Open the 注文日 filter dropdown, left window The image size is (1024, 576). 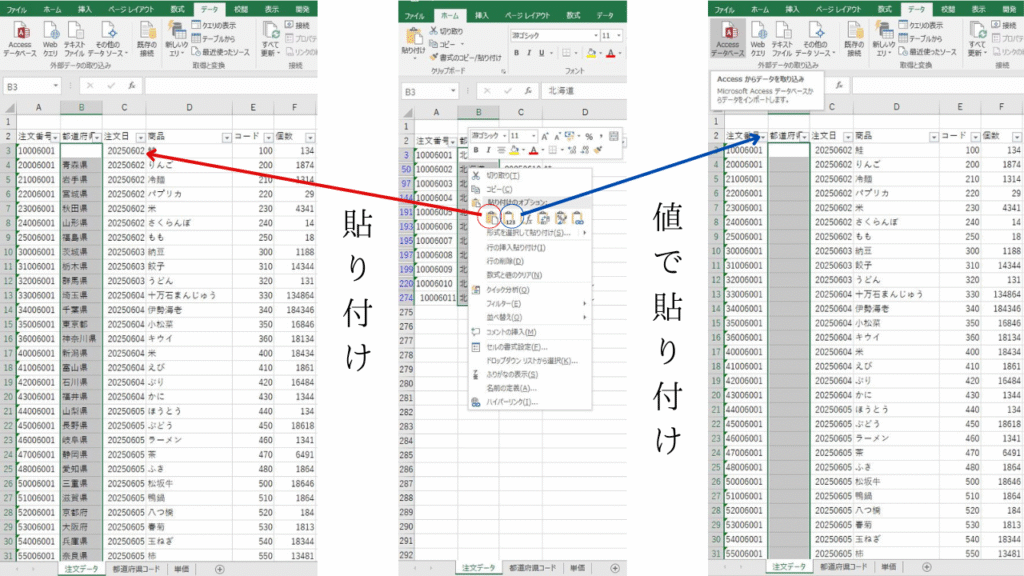140,137
